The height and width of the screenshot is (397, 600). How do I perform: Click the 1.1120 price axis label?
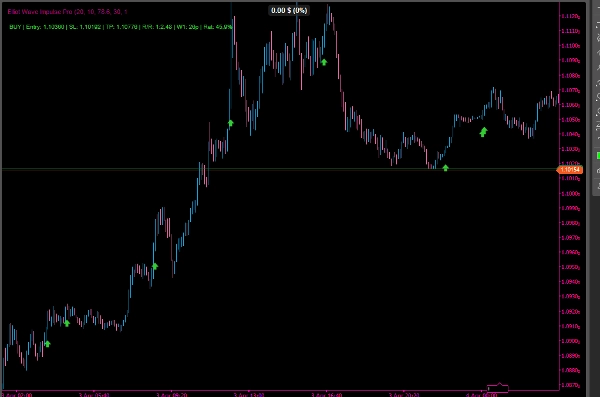click(x=571, y=16)
